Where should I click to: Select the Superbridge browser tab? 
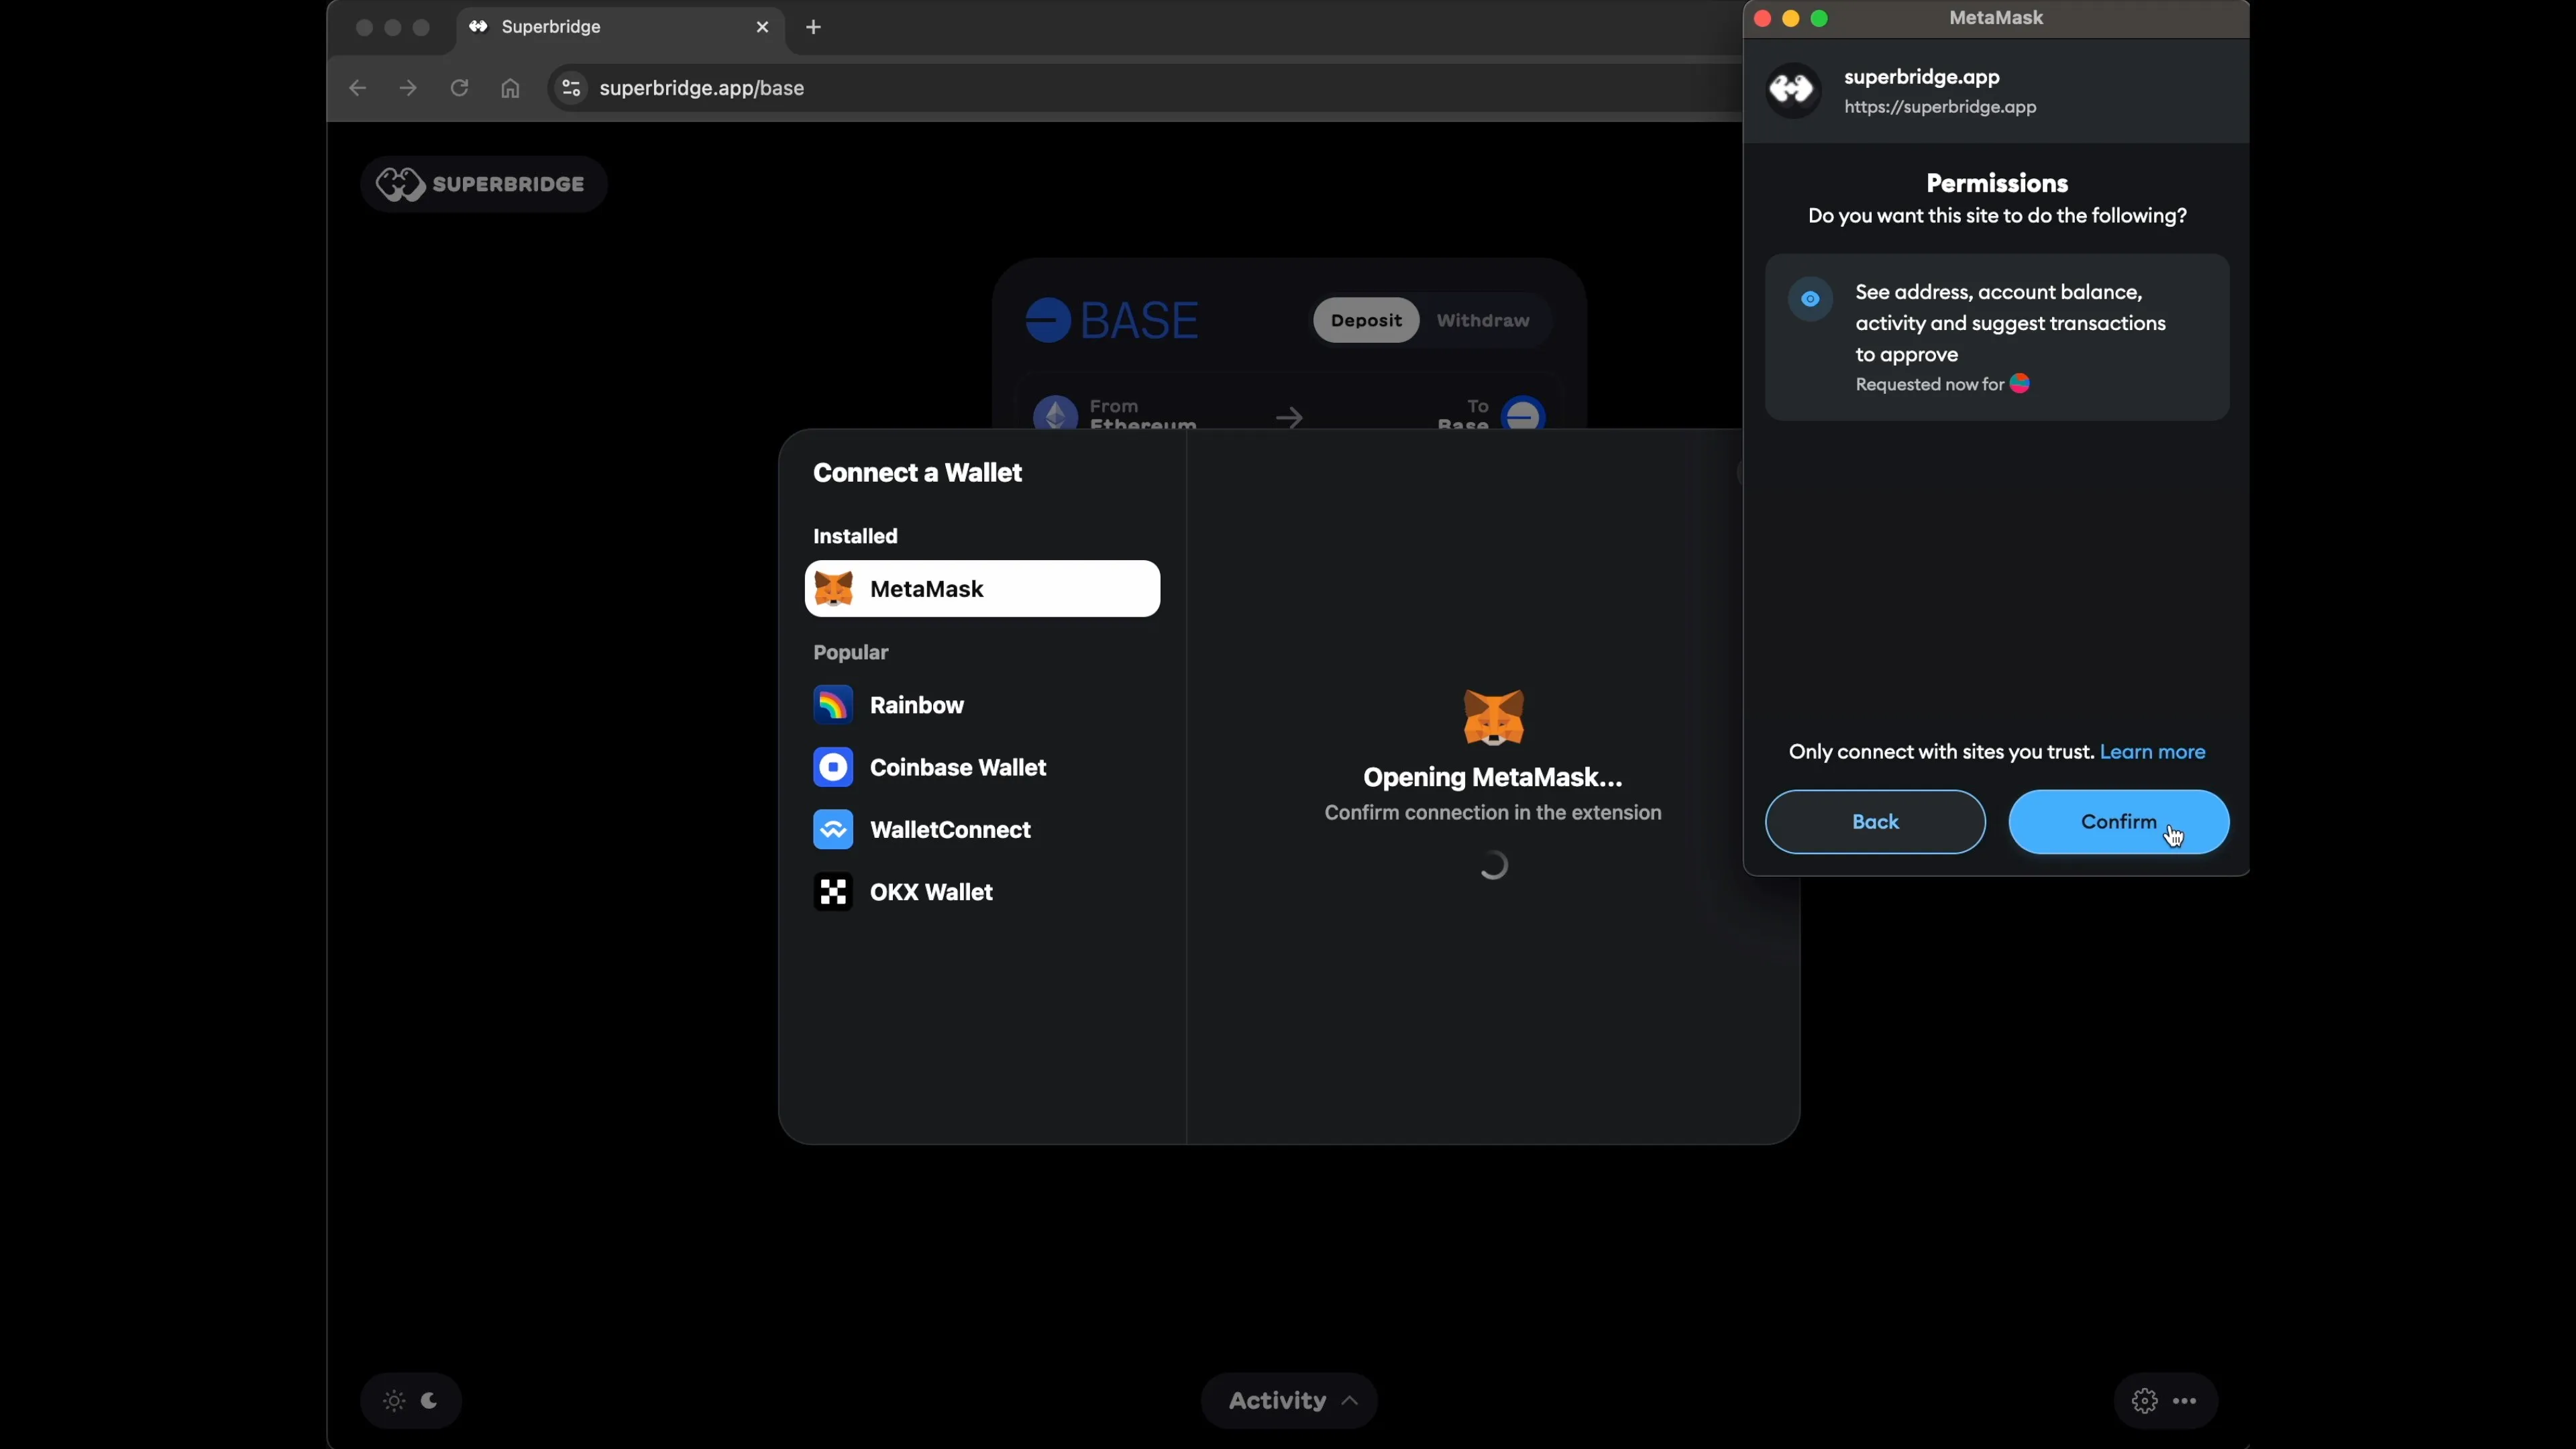pos(620,27)
